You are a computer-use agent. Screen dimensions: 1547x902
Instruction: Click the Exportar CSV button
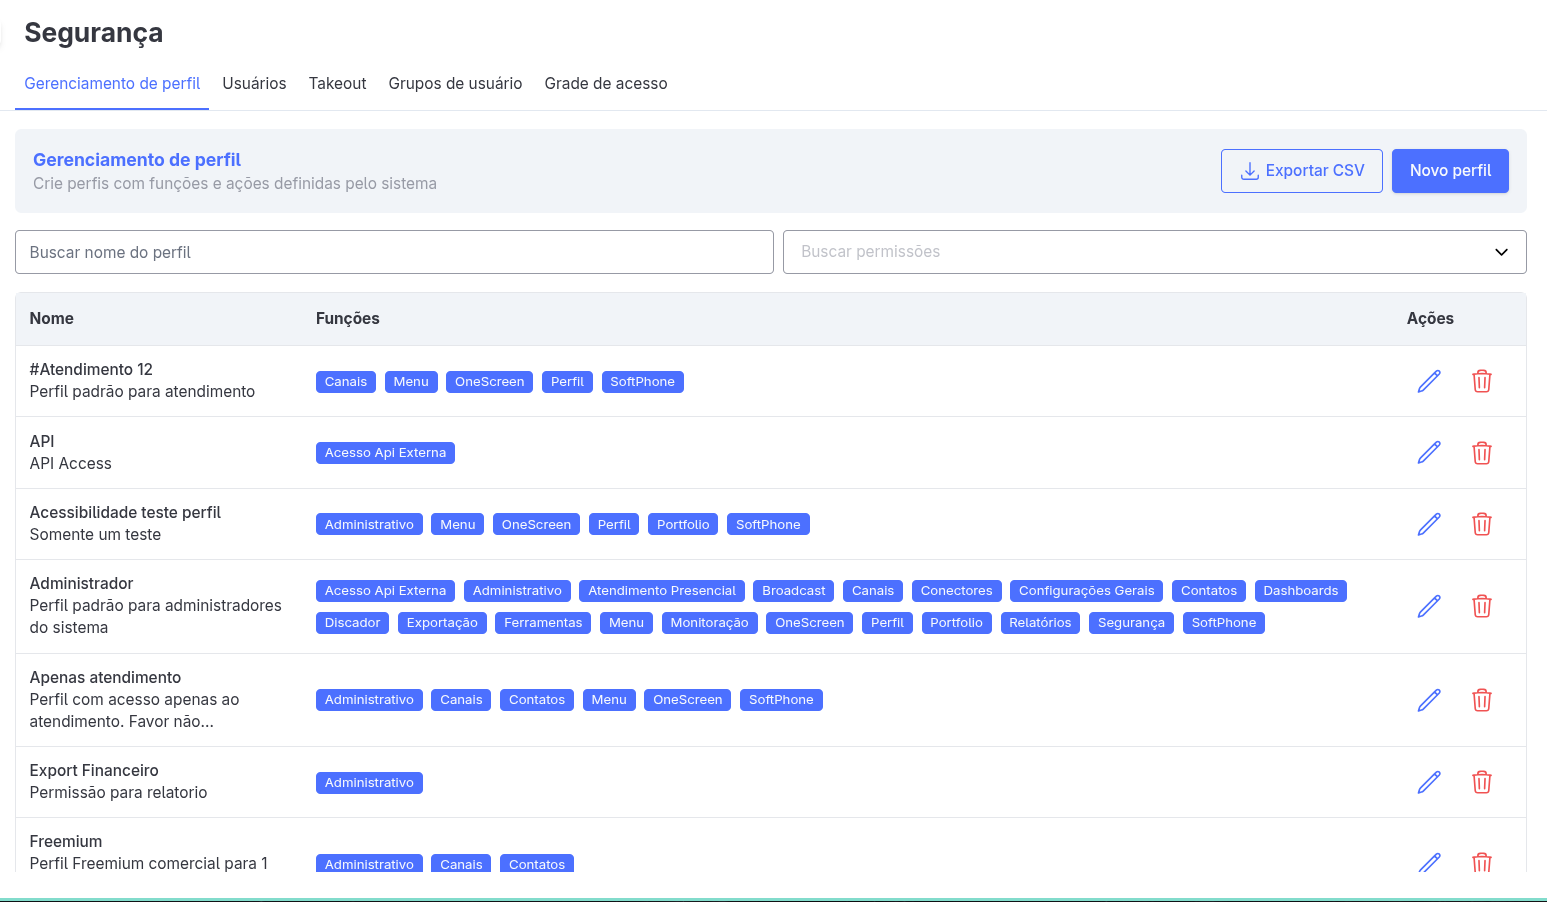coord(1301,171)
